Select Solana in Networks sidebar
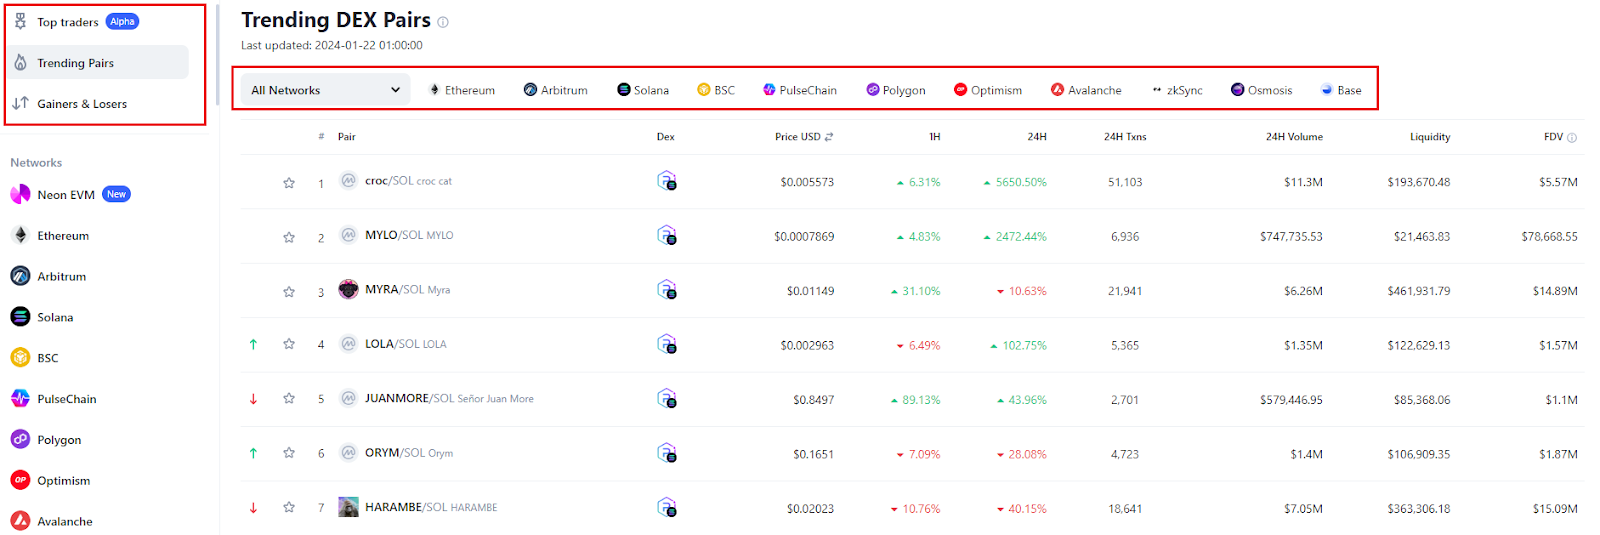 [x=42, y=317]
